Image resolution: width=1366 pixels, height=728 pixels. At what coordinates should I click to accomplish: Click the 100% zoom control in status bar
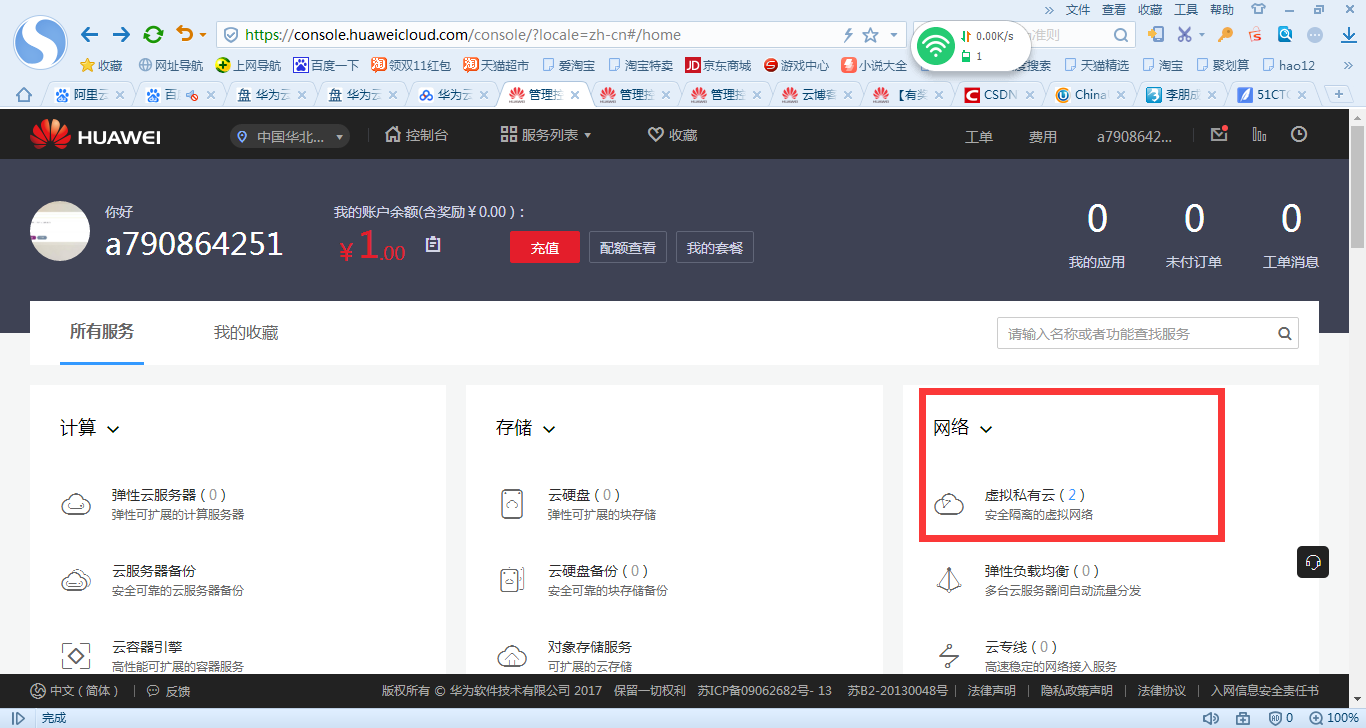point(1333,718)
